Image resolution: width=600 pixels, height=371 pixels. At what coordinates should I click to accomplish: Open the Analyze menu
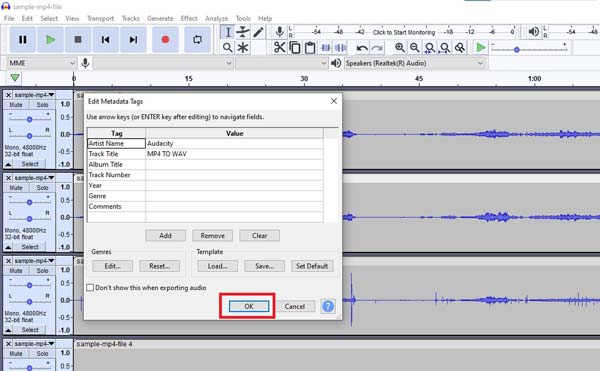point(216,18)
